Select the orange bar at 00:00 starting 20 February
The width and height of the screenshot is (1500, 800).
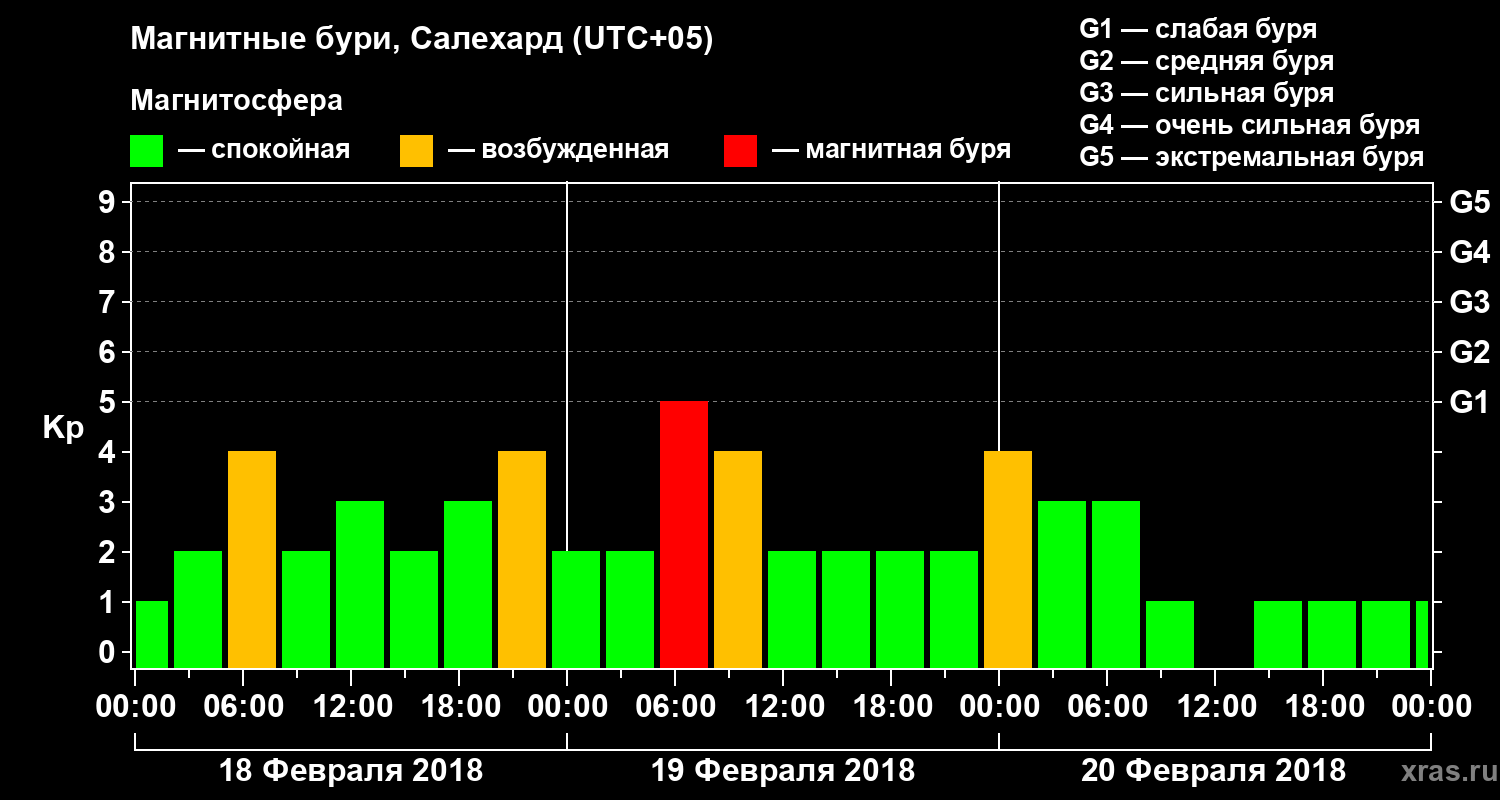1008,560
